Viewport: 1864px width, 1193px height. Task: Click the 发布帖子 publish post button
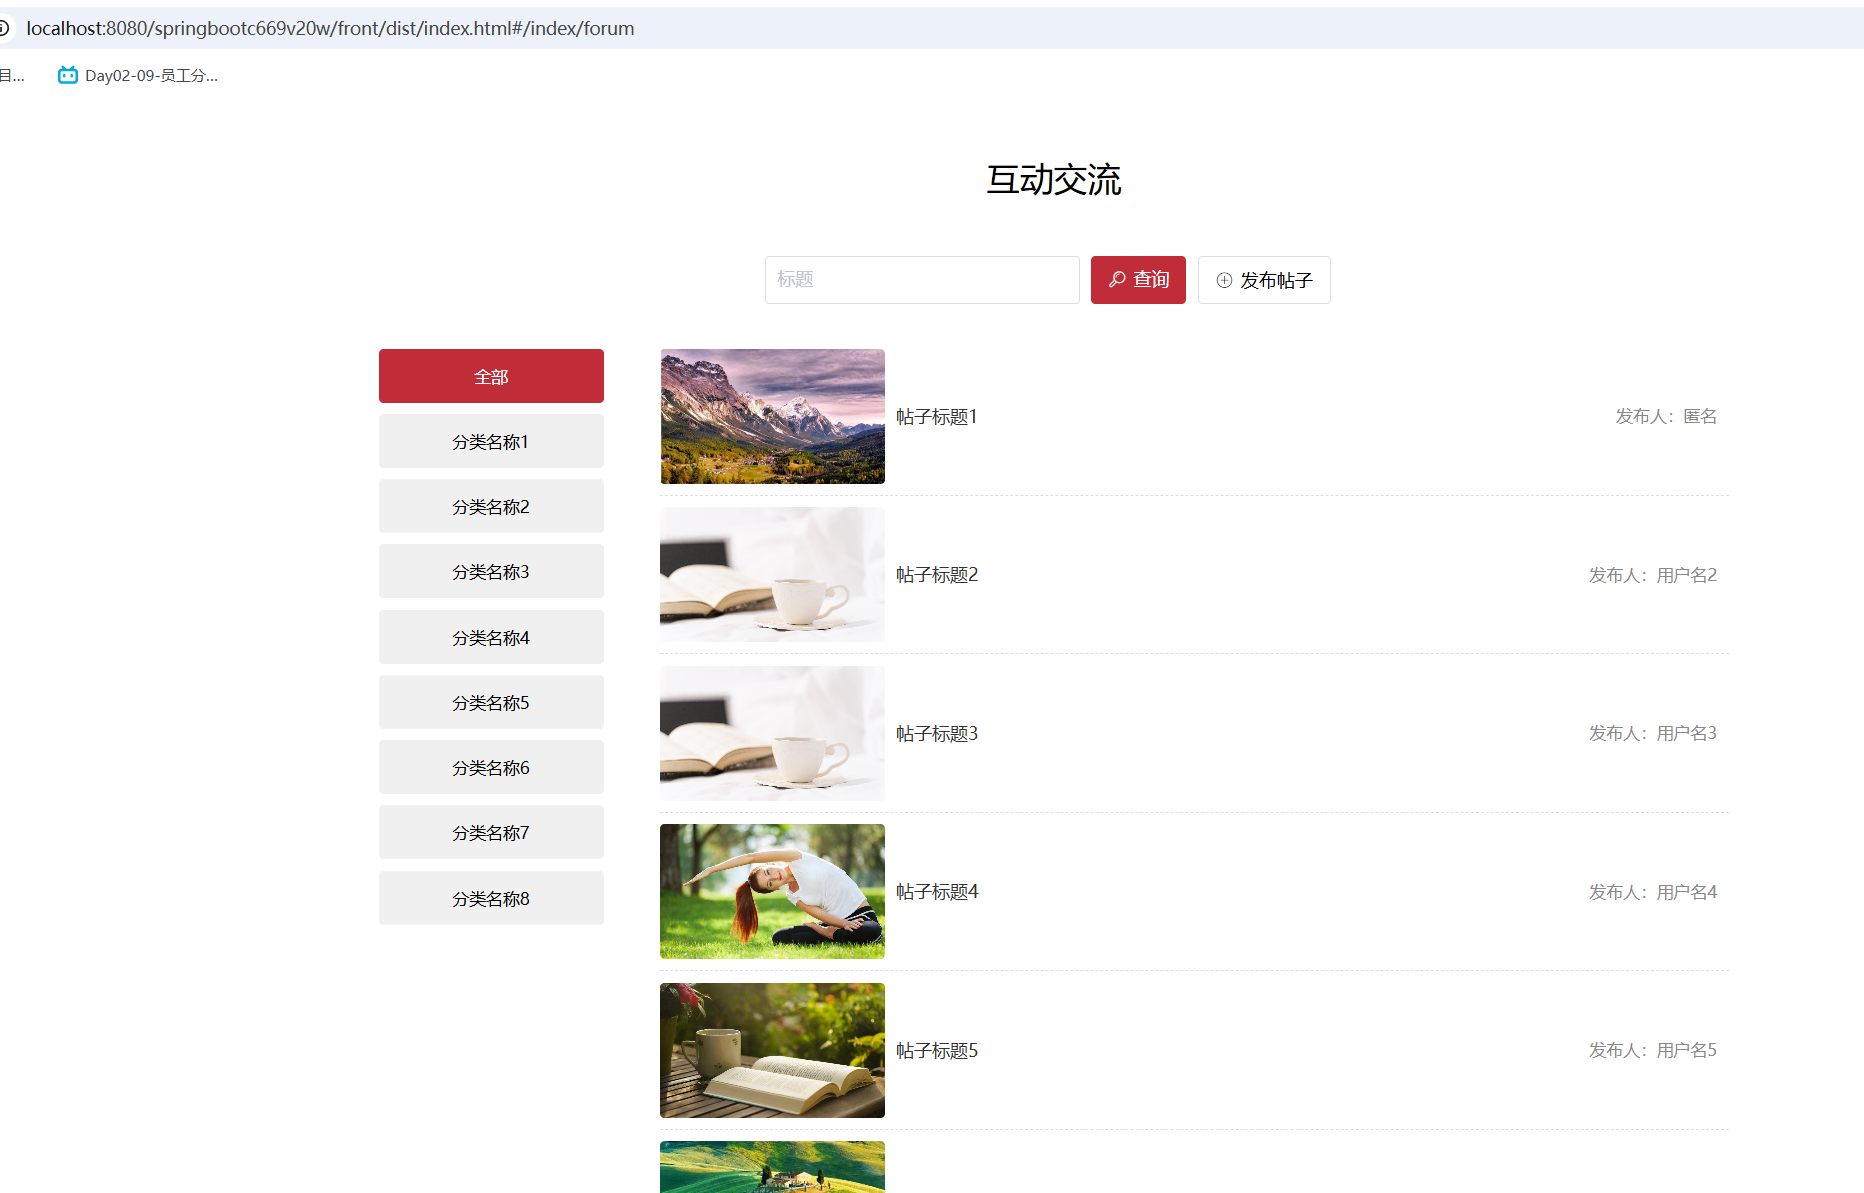[x=1264, y=280]
